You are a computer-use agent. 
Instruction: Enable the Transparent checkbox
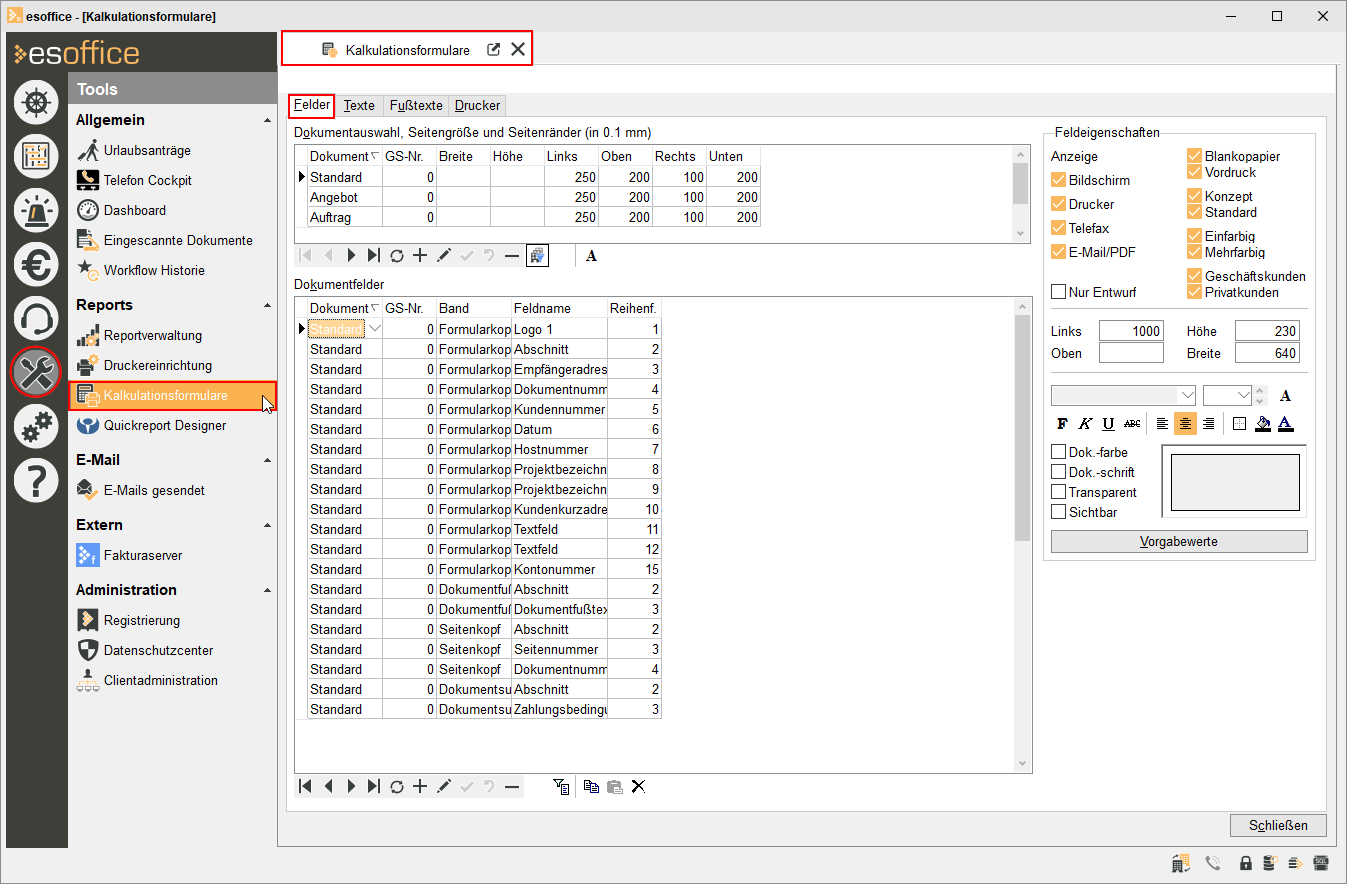(1059, 492)
